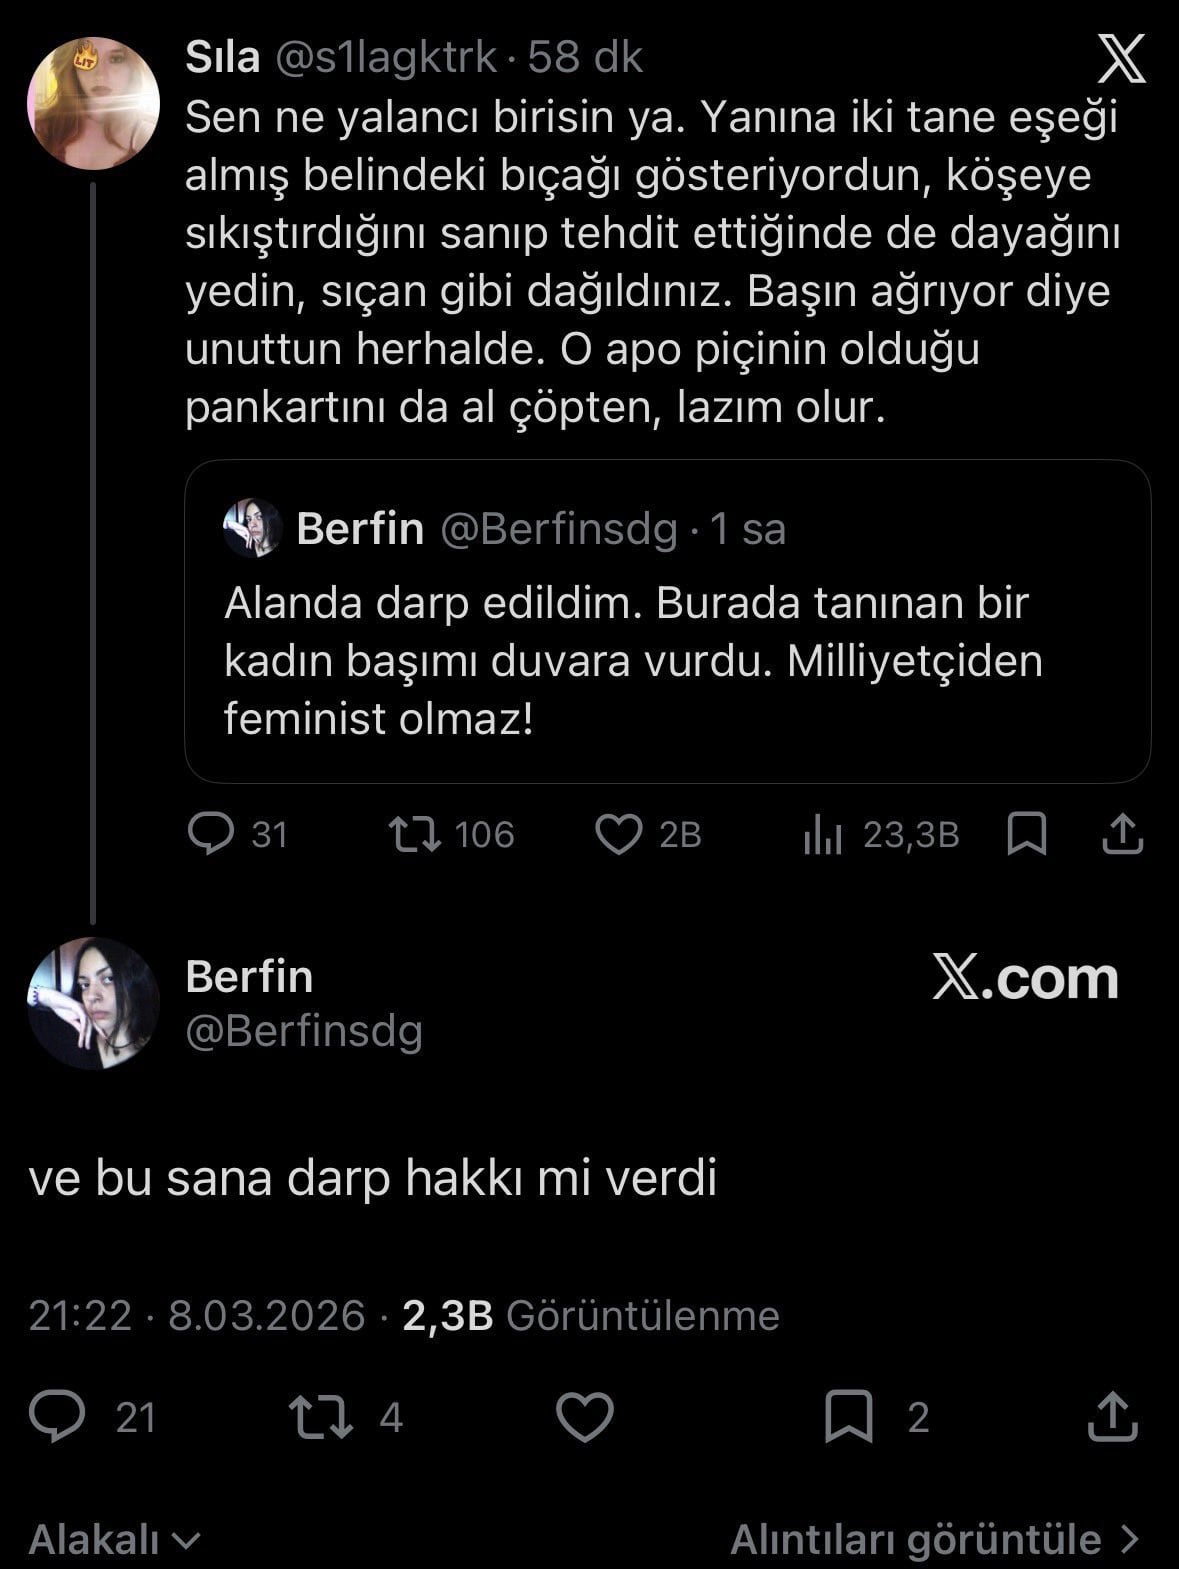The image size is (1179, 1569).
Task: Like Berfin's main tweet
Action: point(584,1417)
